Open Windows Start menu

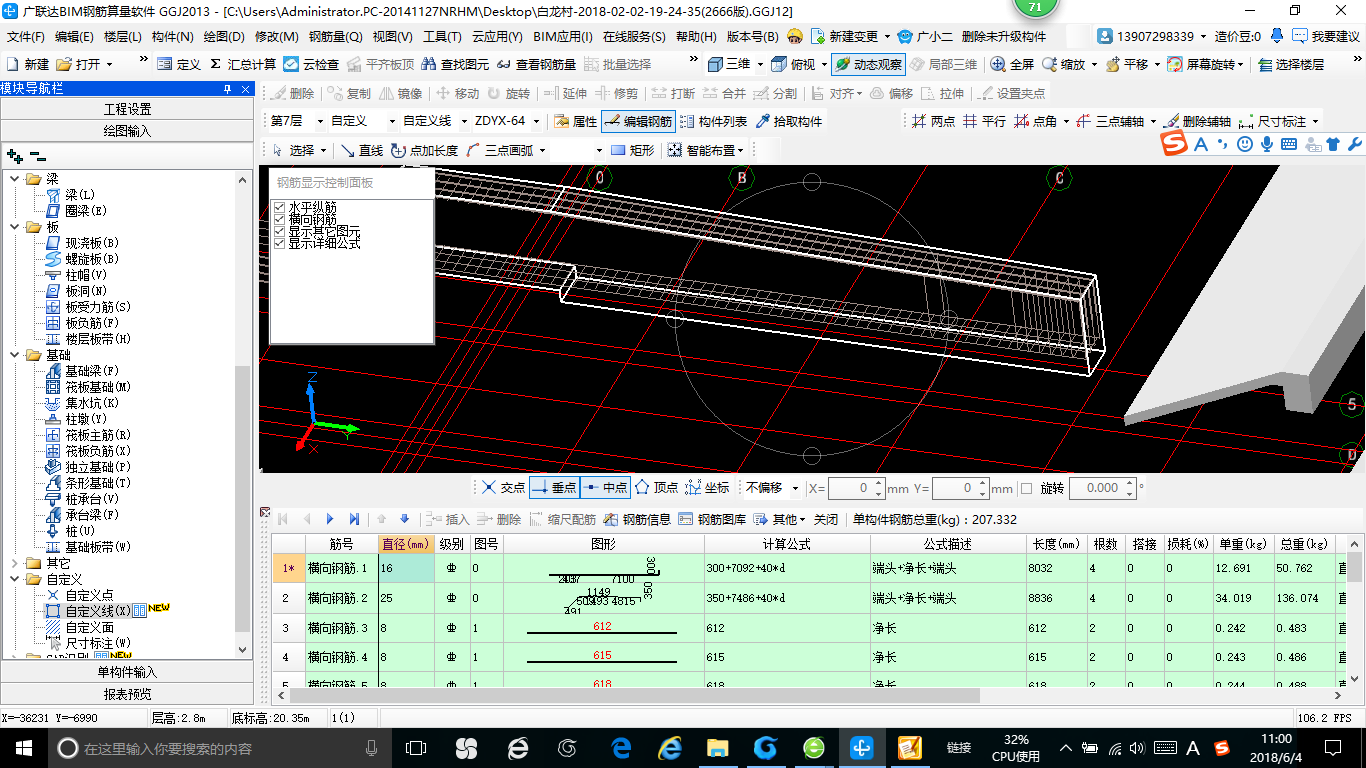(24, 747)
